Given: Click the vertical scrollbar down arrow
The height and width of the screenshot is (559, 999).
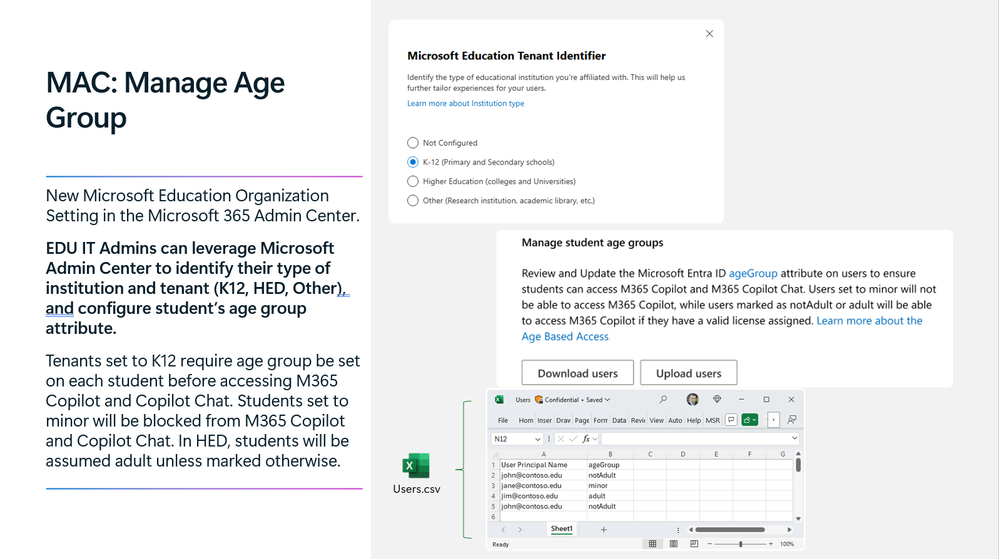Looking at the screenshot, I should 798,519.
